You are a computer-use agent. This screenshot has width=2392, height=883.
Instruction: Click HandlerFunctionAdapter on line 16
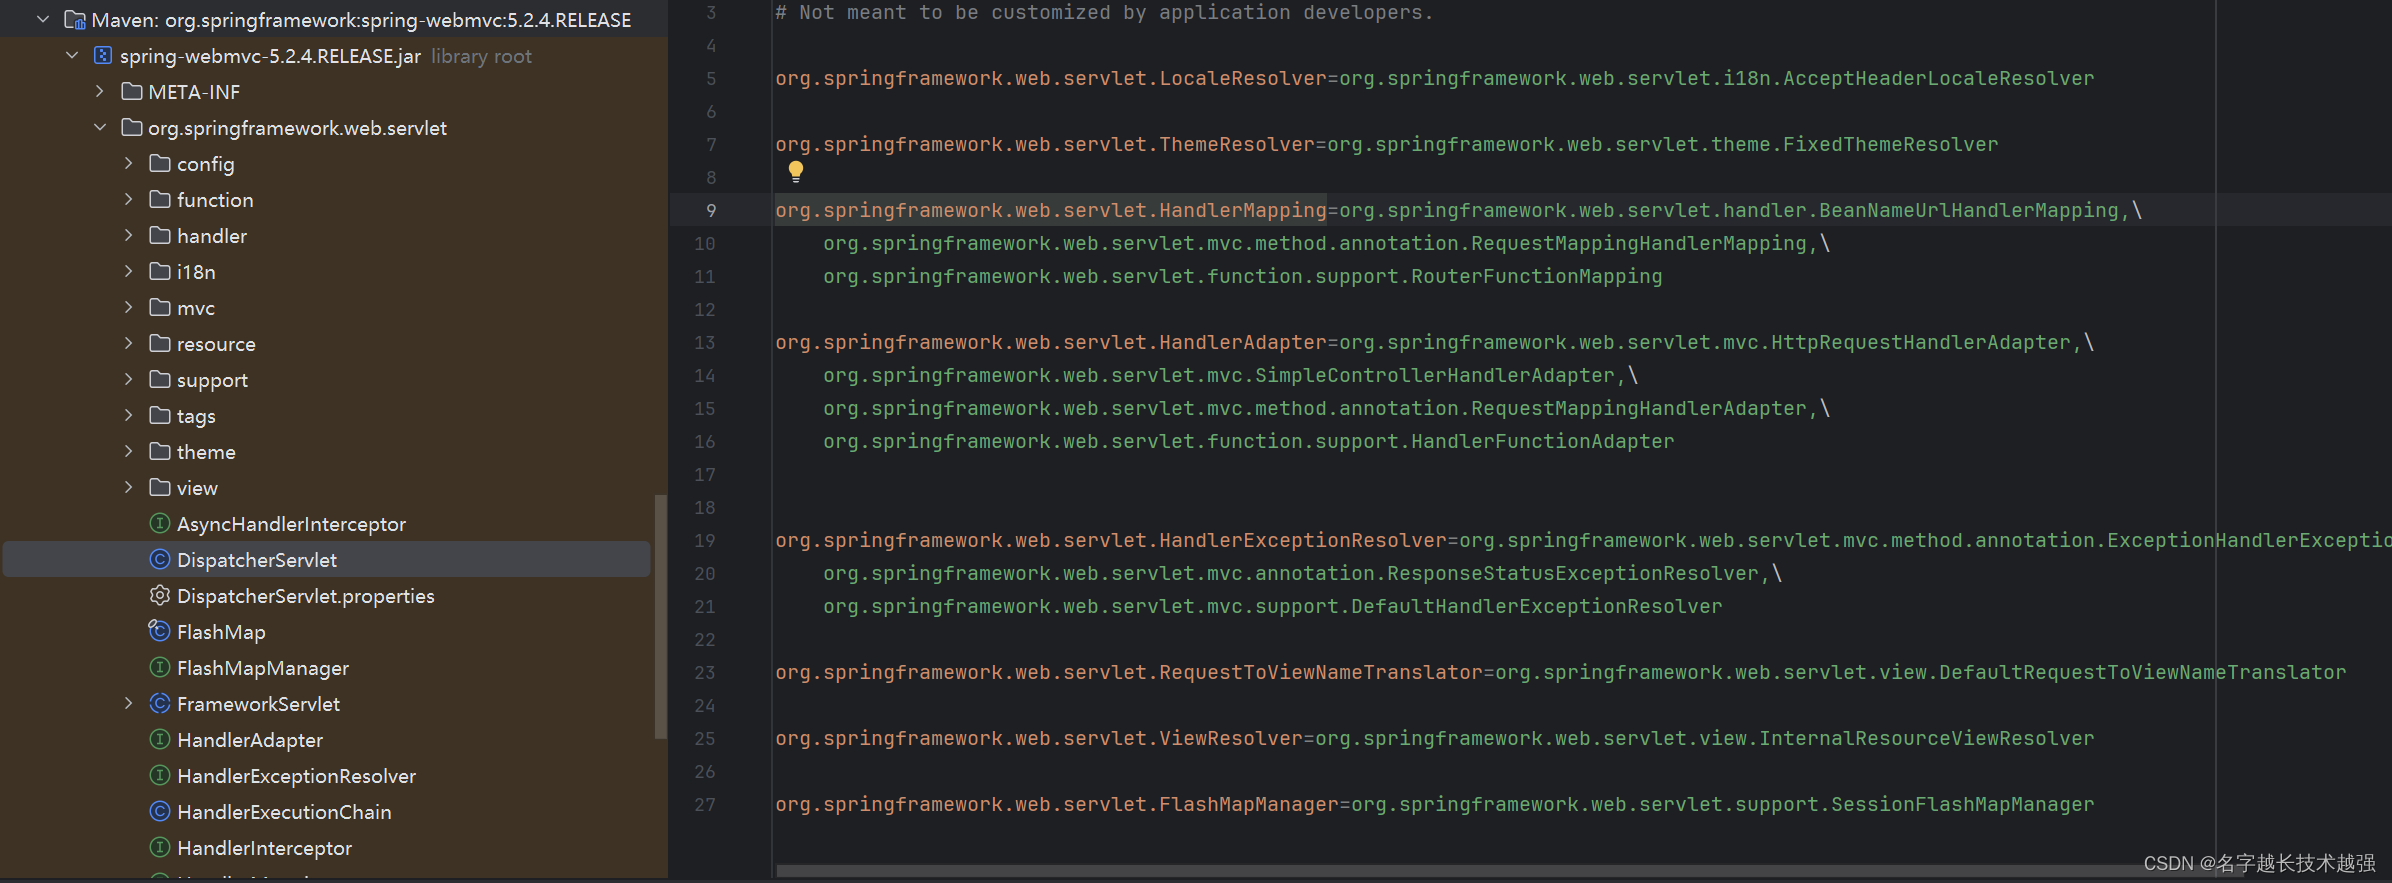(1542, 442)
